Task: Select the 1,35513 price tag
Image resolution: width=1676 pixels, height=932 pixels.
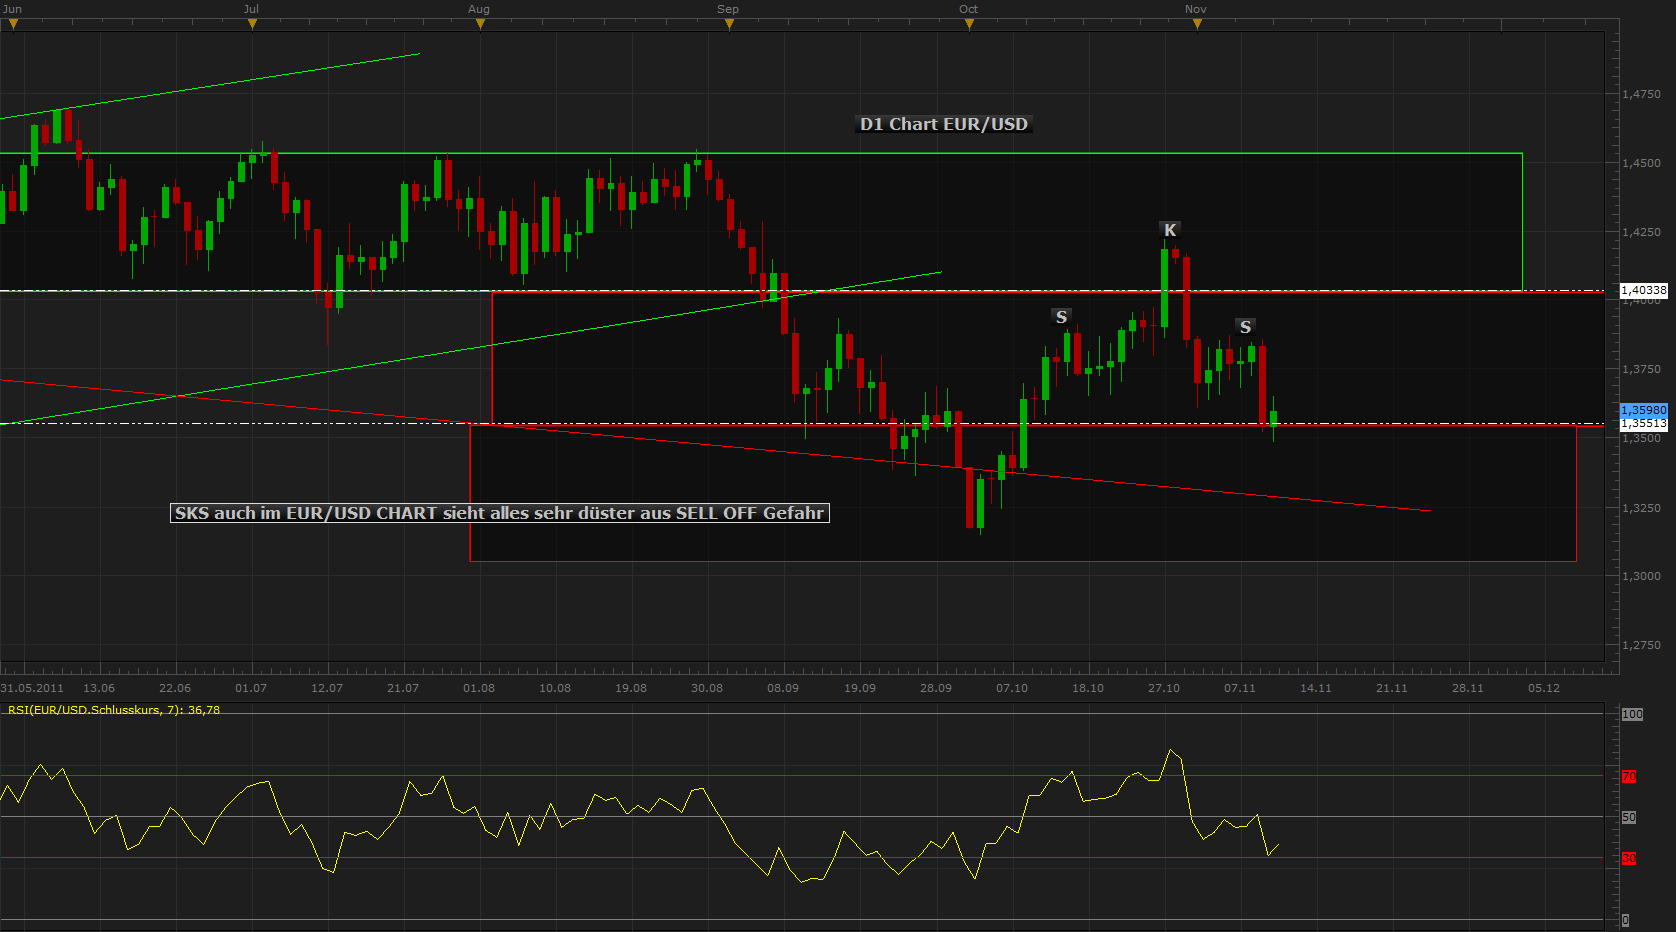Action: coord(1644,424)
